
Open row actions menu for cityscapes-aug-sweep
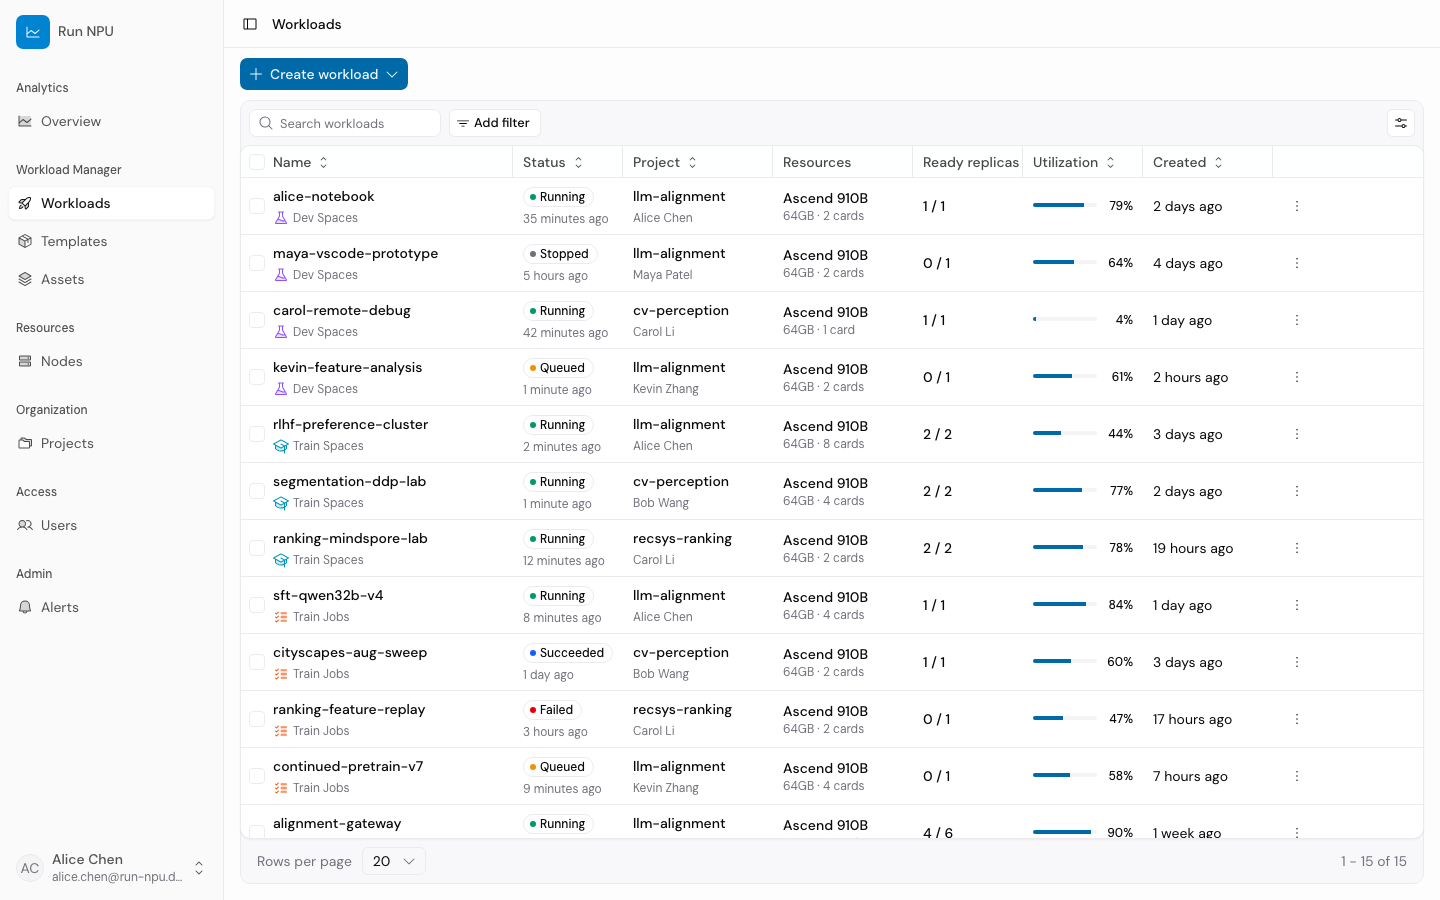pyautogui.click(x=1297, y=662)
